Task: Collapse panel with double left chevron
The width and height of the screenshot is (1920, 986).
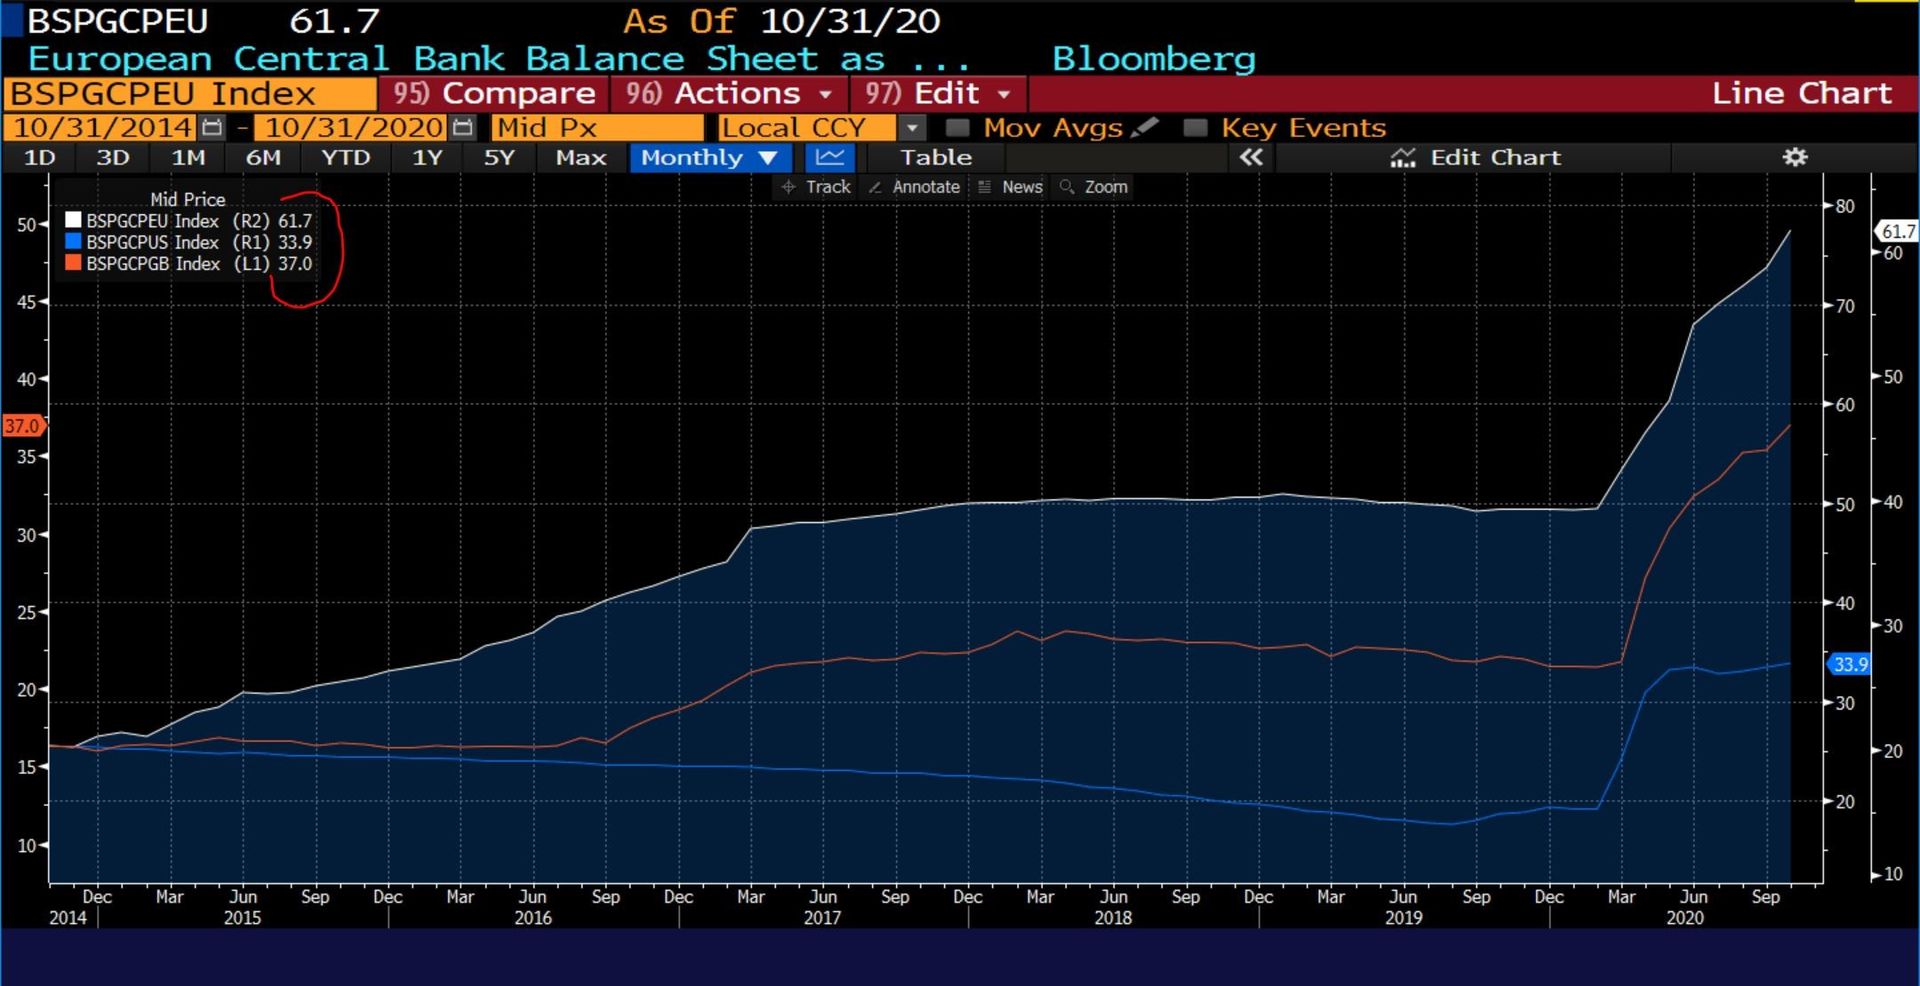Action: pyautogui.click(x=1251, y=157)
